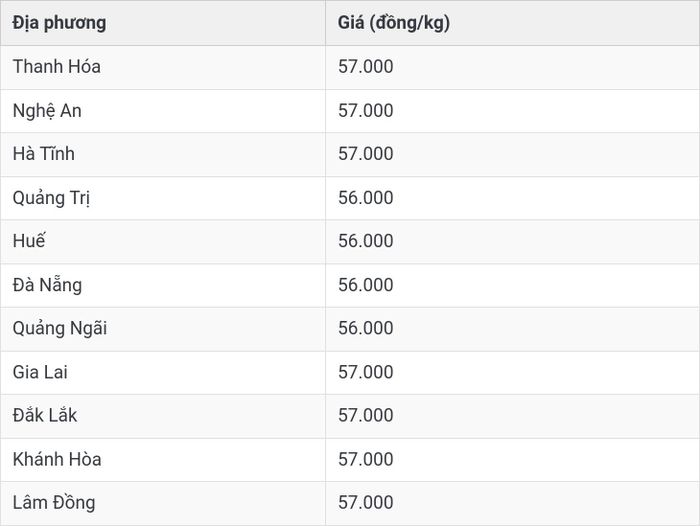Image resolution: width=700 pixels, height=526 pixels.
Task: Select the Lâm Đồng cell
Action: click(x=163, y=503)
